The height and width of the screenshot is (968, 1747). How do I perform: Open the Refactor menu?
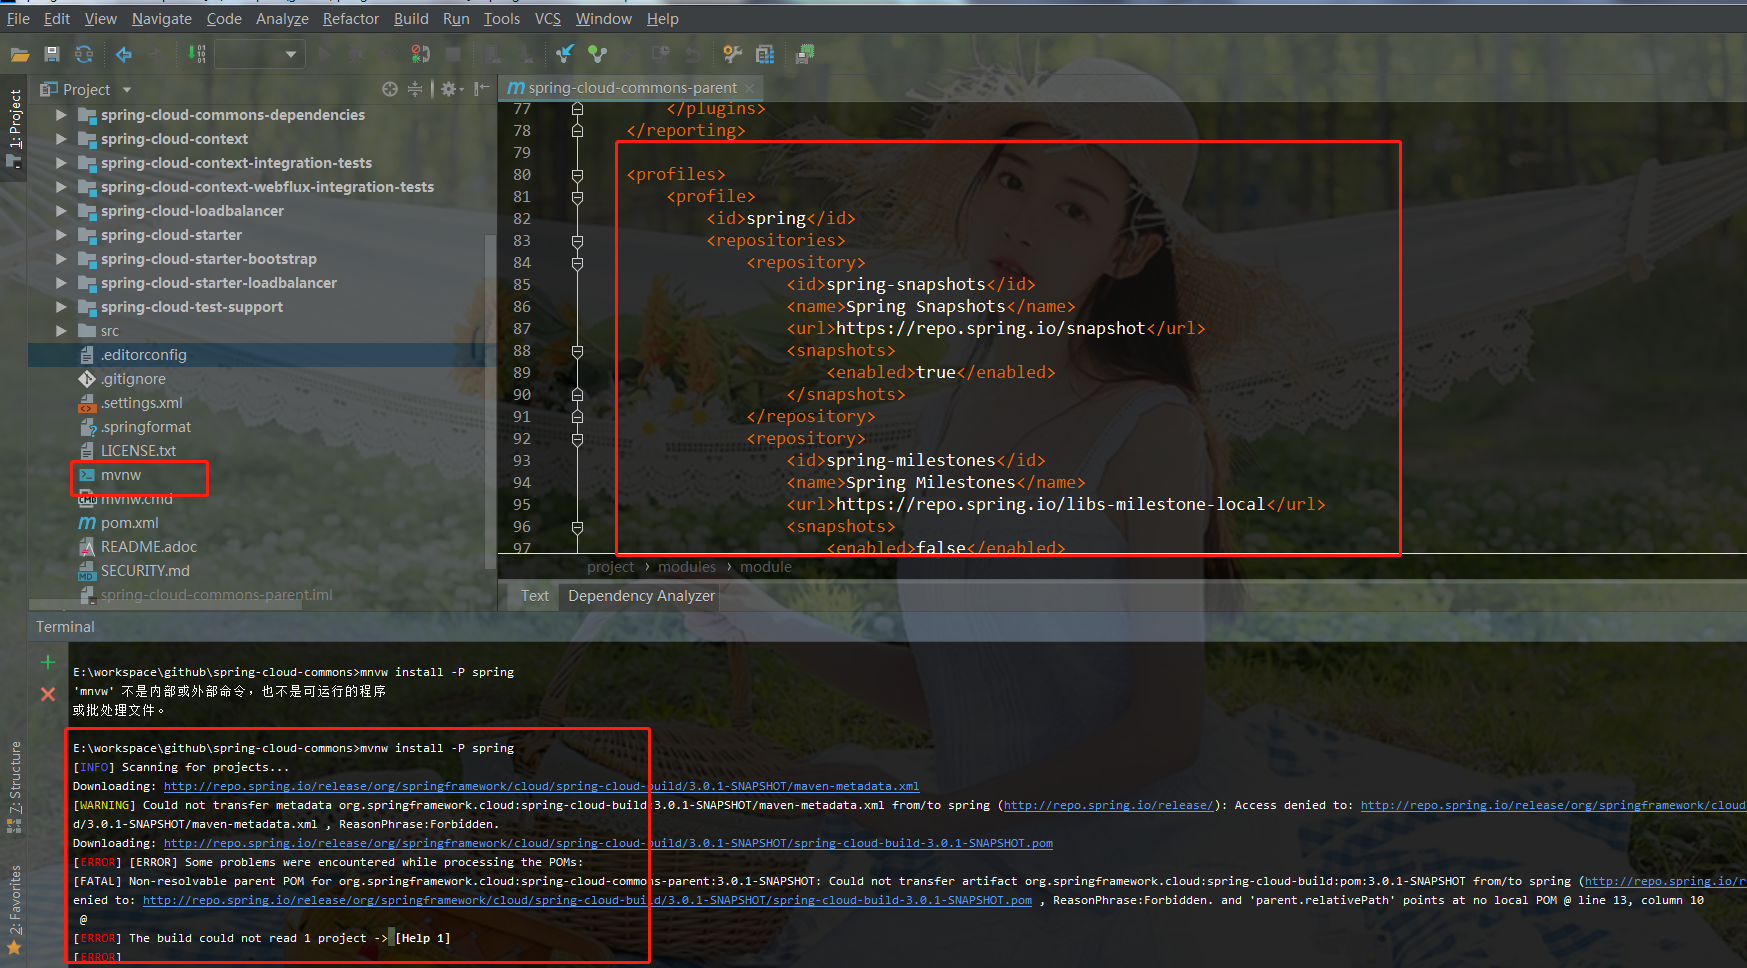[351, 19]
